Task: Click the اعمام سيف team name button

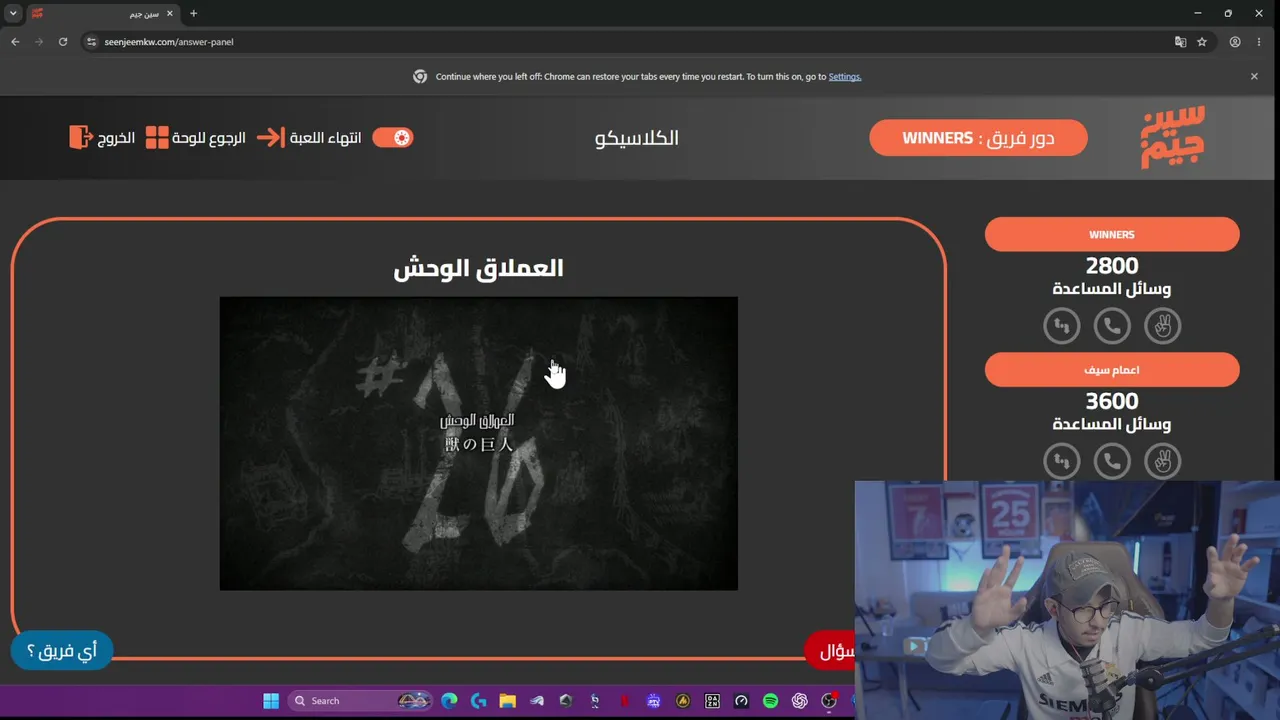Action: click(x=1112, y=370)
